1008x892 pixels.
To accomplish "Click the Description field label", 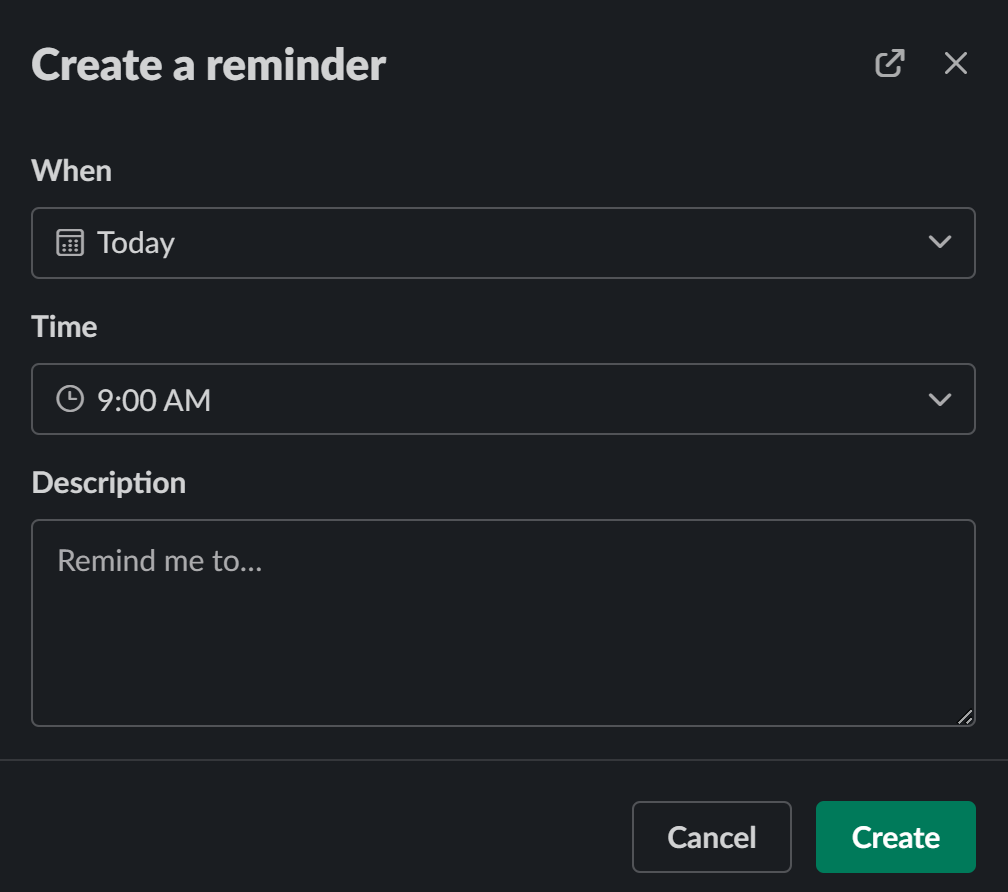I will [108, 483].
